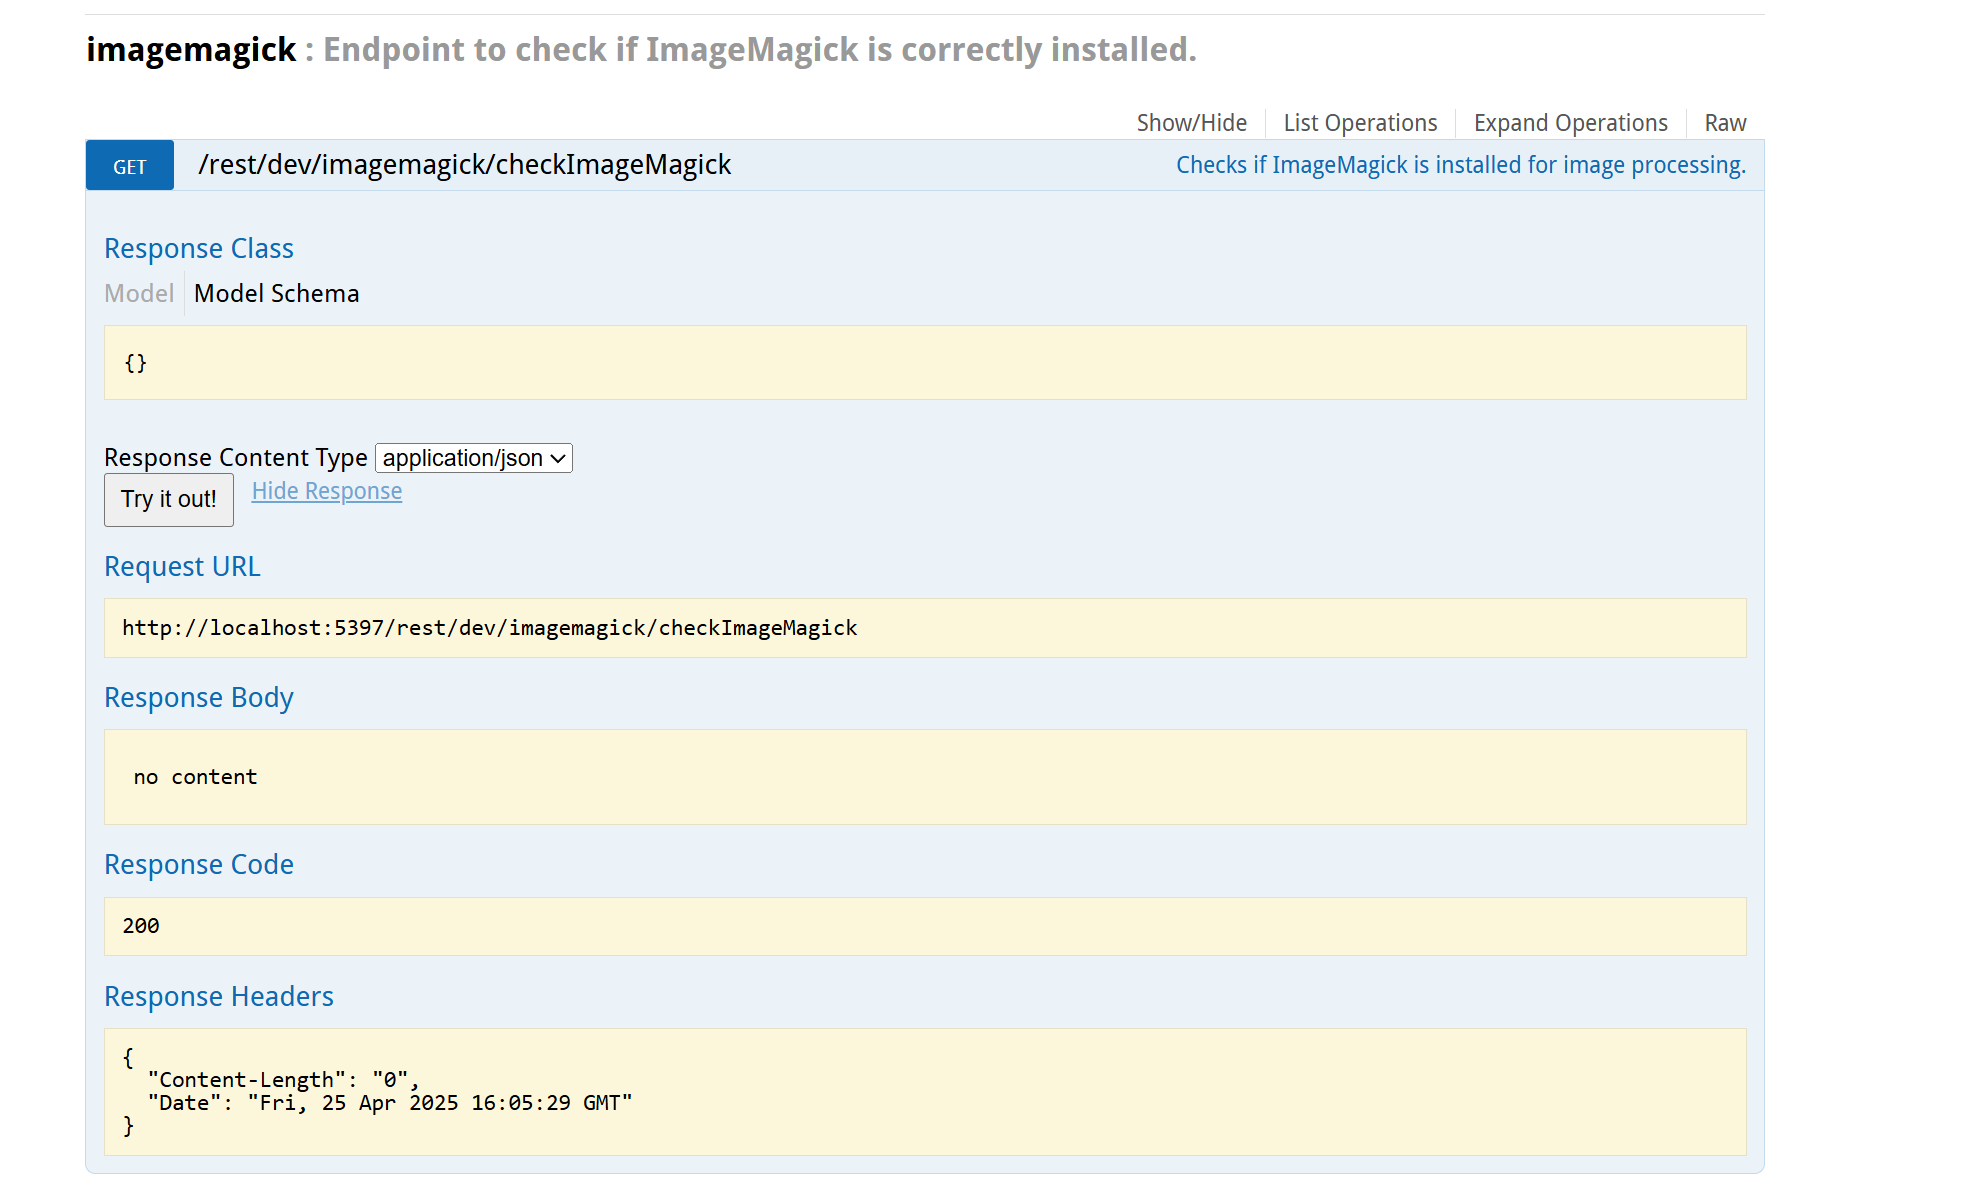Image resolution: width=1988 pixels, height=1202 pixels.
Task: Click the Request URL text box
Action: click(924, 628)
